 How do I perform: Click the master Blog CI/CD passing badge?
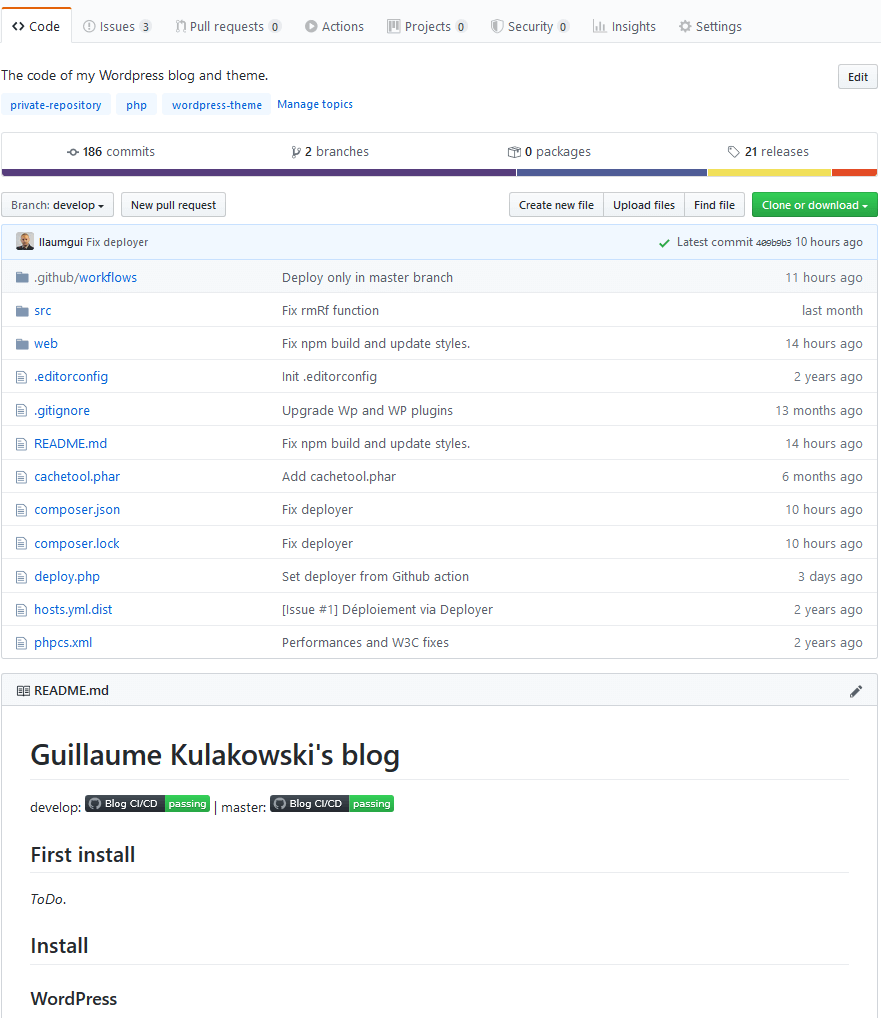[332, 804]
